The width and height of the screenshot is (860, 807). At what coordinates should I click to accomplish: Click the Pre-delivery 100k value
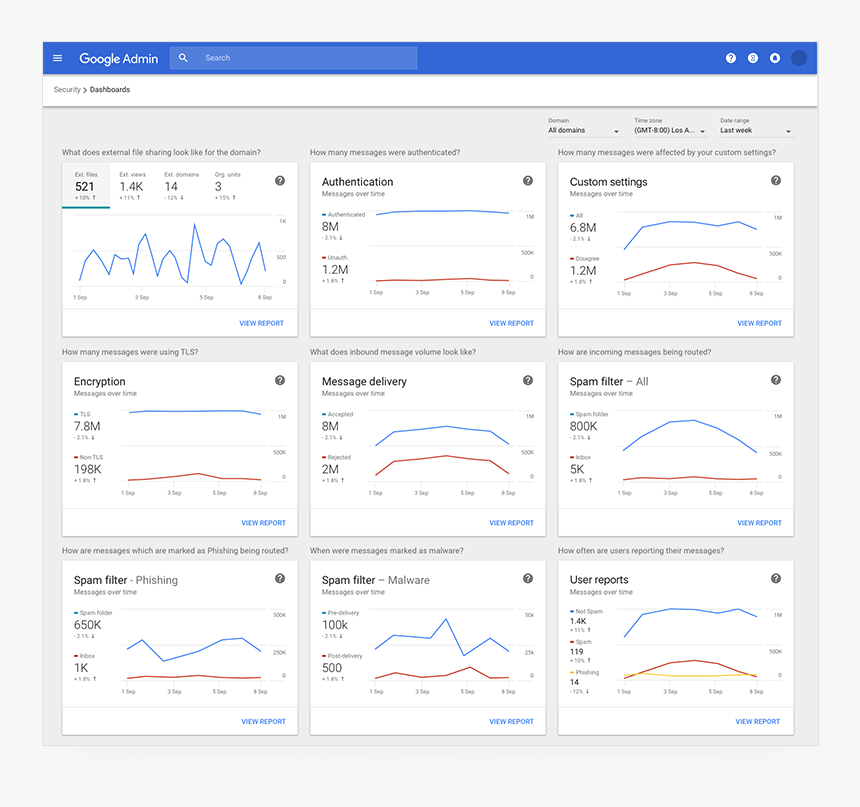[x=335, y=625]
